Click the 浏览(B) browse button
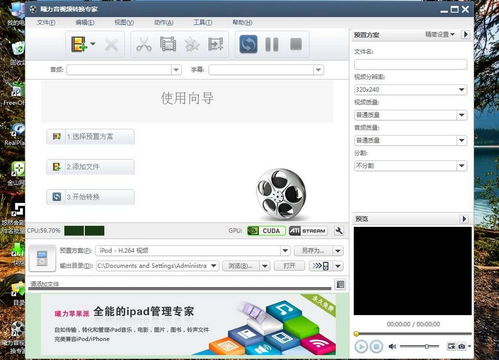Viewport: 499px width, 360px height. [241, 266]
